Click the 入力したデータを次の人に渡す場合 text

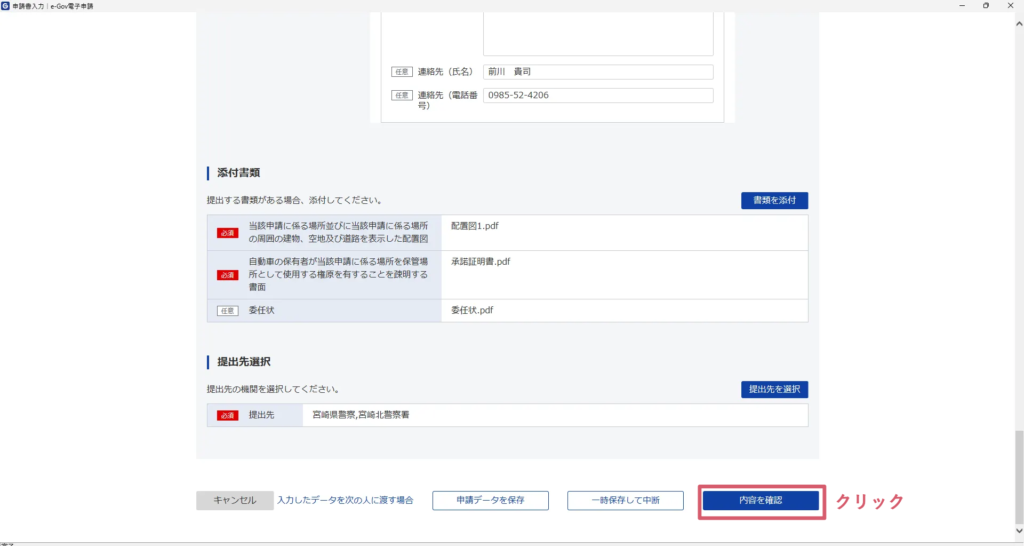coord(345,500)
